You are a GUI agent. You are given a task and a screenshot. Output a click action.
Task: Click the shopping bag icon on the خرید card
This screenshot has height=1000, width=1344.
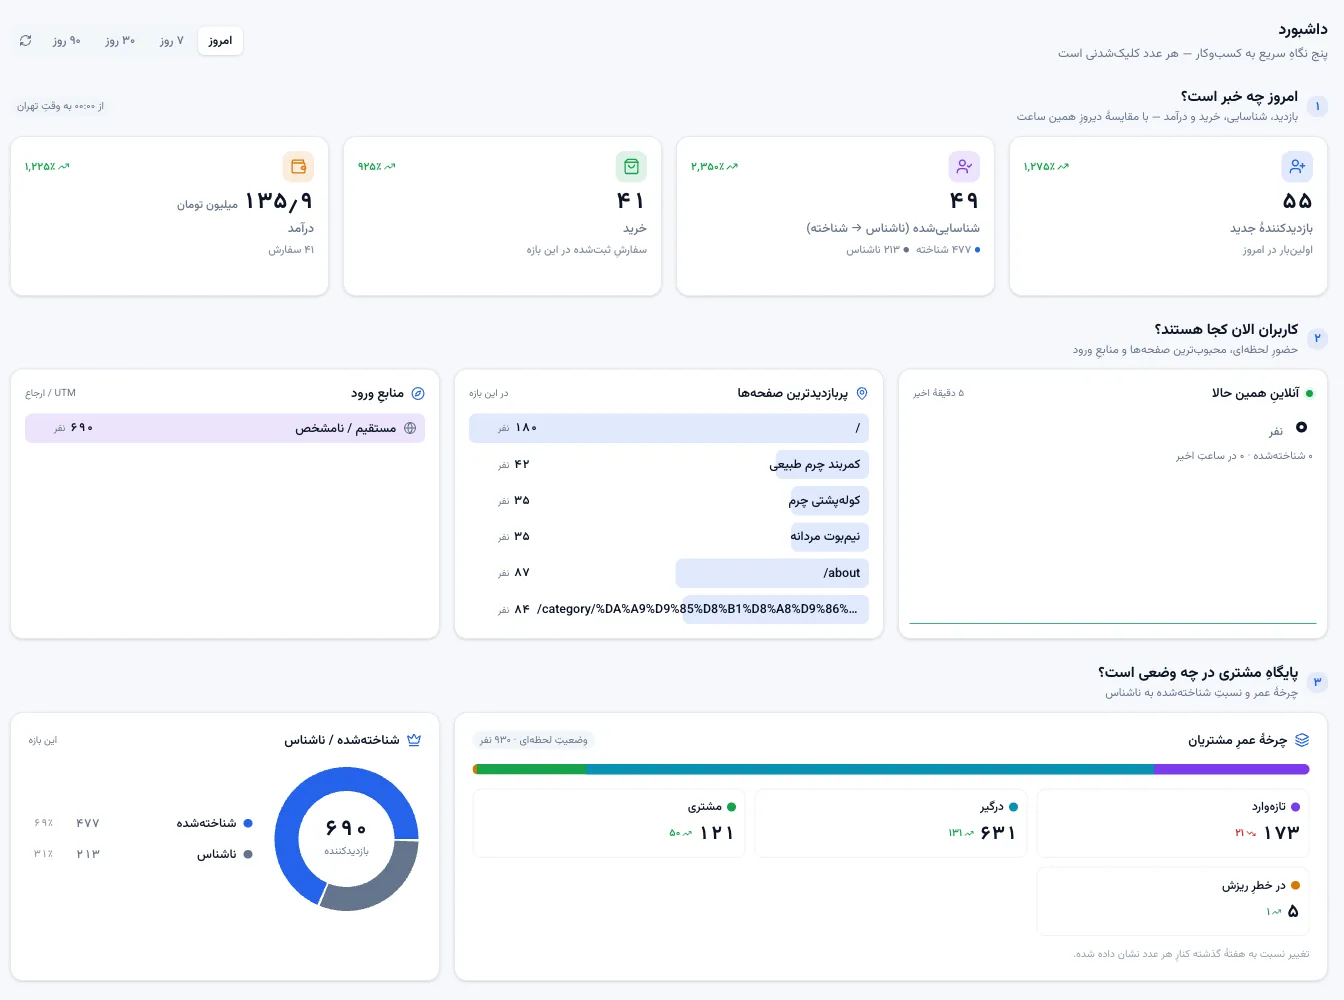(631, 166)
